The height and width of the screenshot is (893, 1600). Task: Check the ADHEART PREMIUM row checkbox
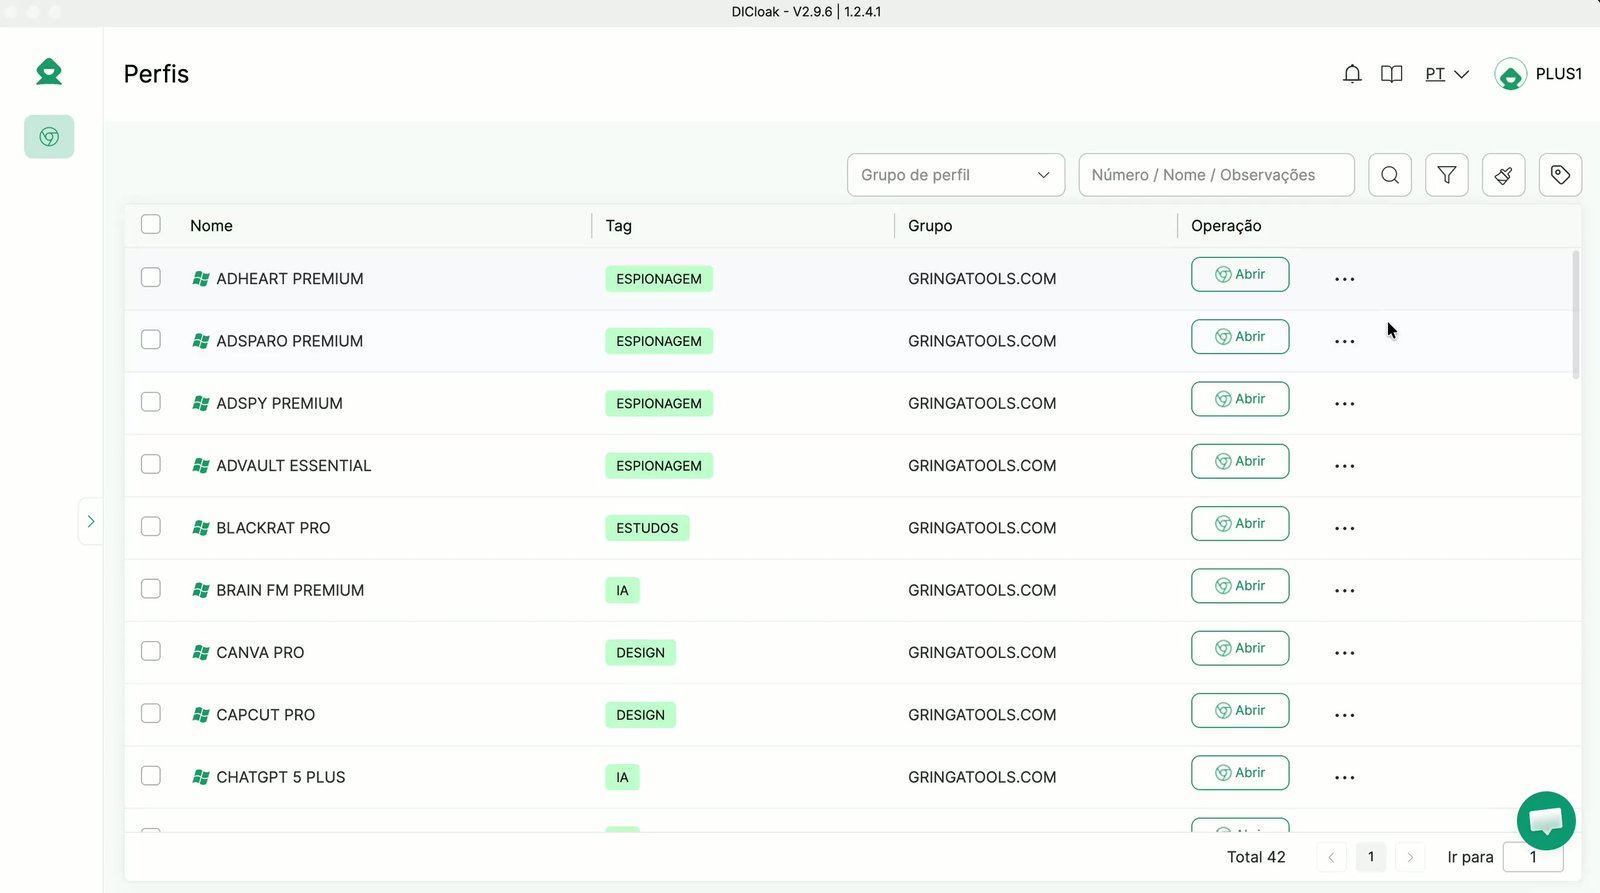pos(151,277)
